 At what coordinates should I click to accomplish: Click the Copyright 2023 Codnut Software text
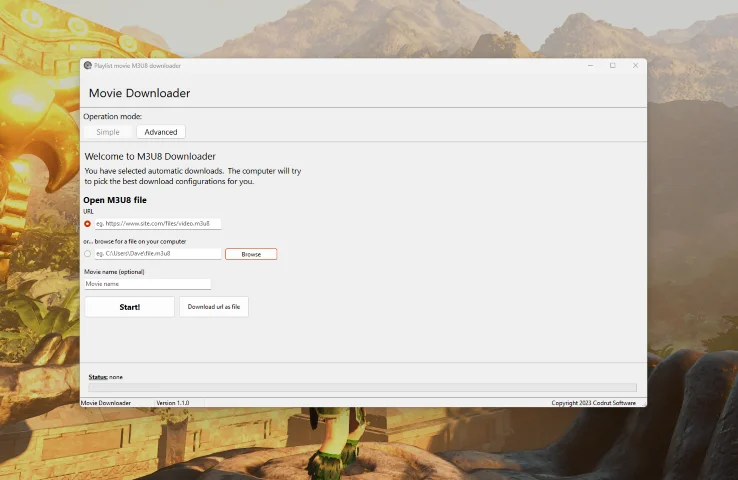594,403
